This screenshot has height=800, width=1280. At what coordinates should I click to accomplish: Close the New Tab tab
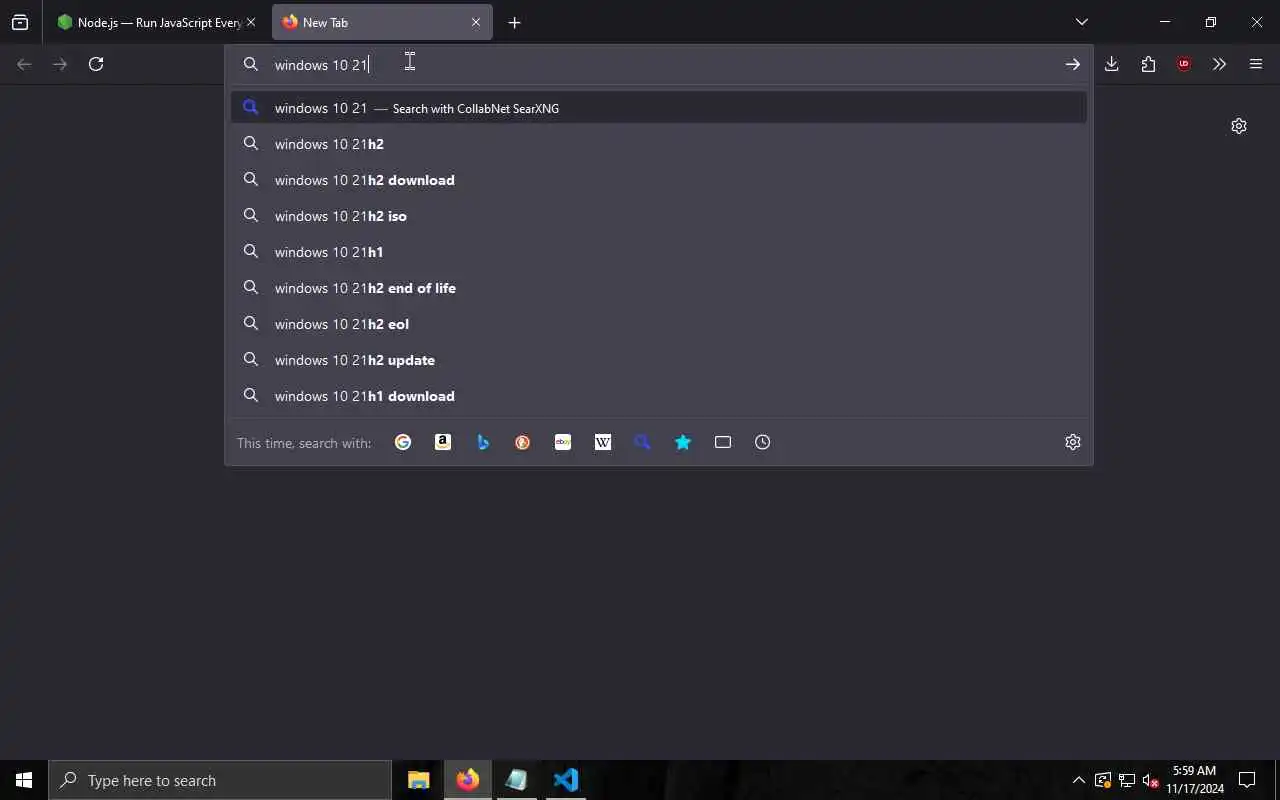tap(476, 22)
